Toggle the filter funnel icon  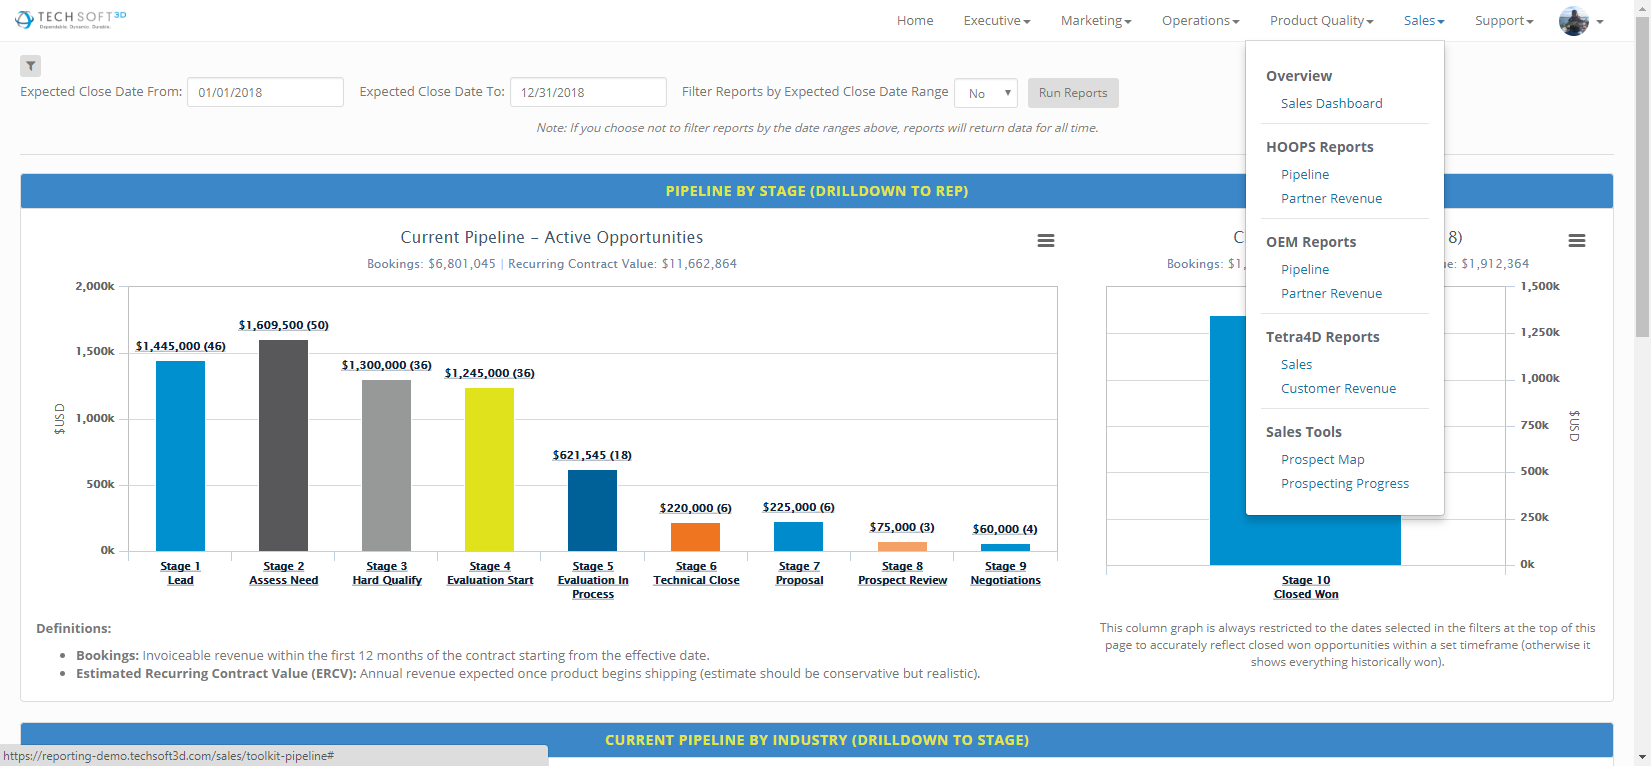(31, 66)
